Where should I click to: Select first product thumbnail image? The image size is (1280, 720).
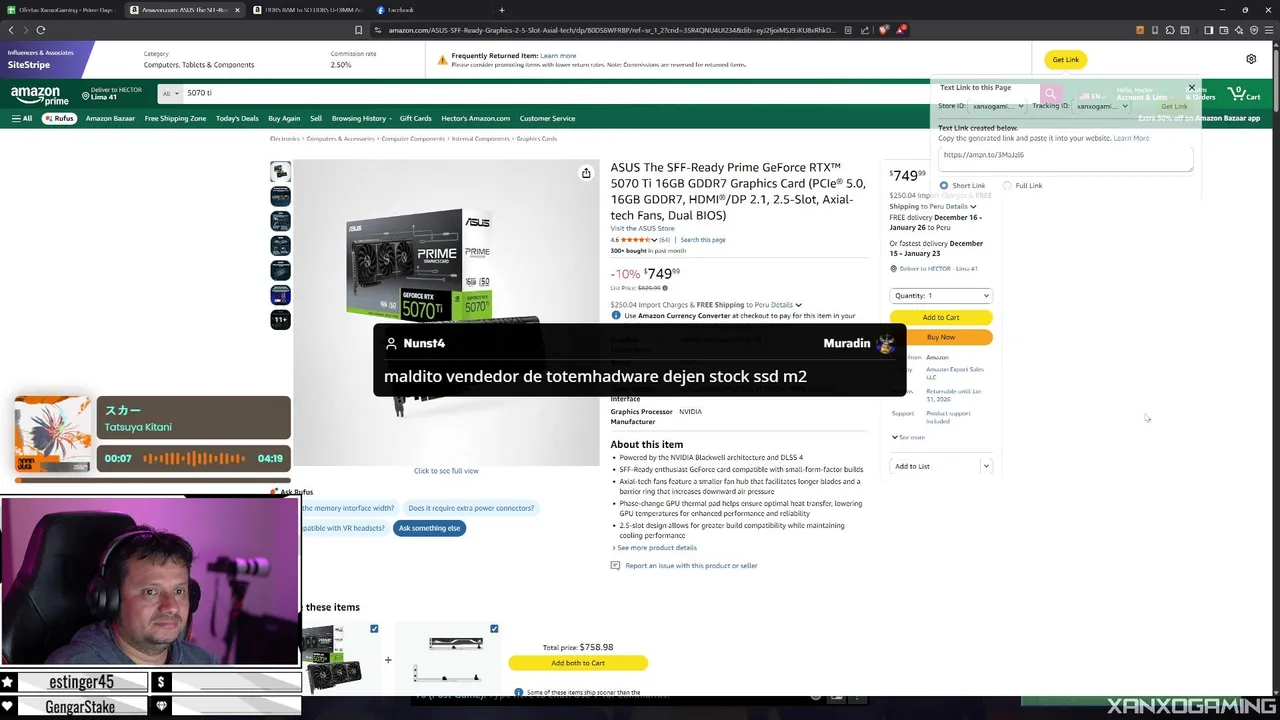pyautogui.click(x=280, y=172)
